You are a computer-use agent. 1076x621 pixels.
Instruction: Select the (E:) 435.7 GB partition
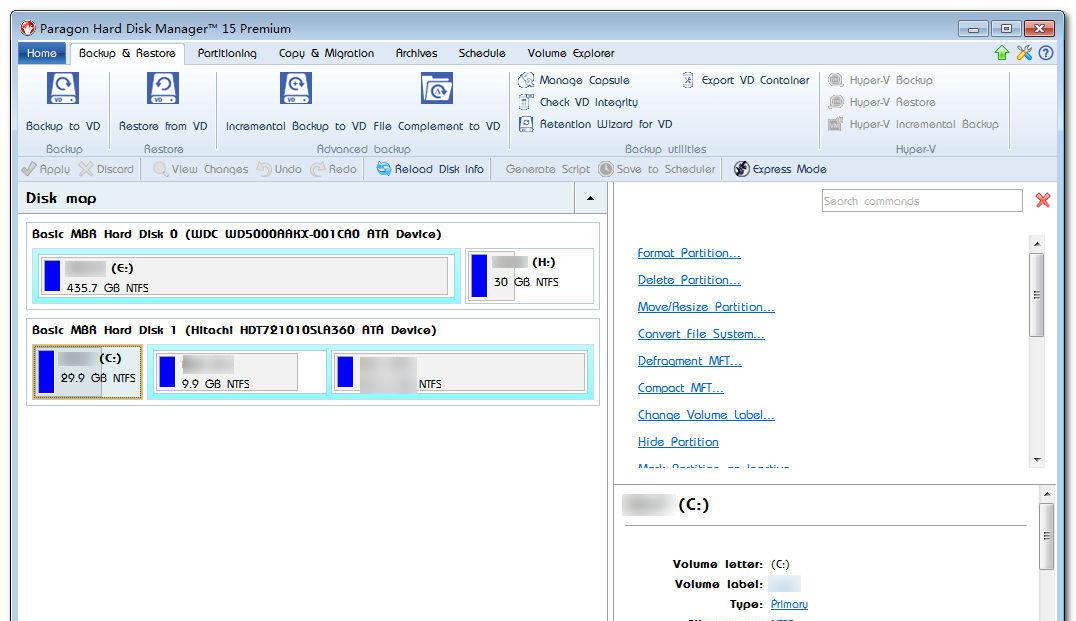(245, 276)
